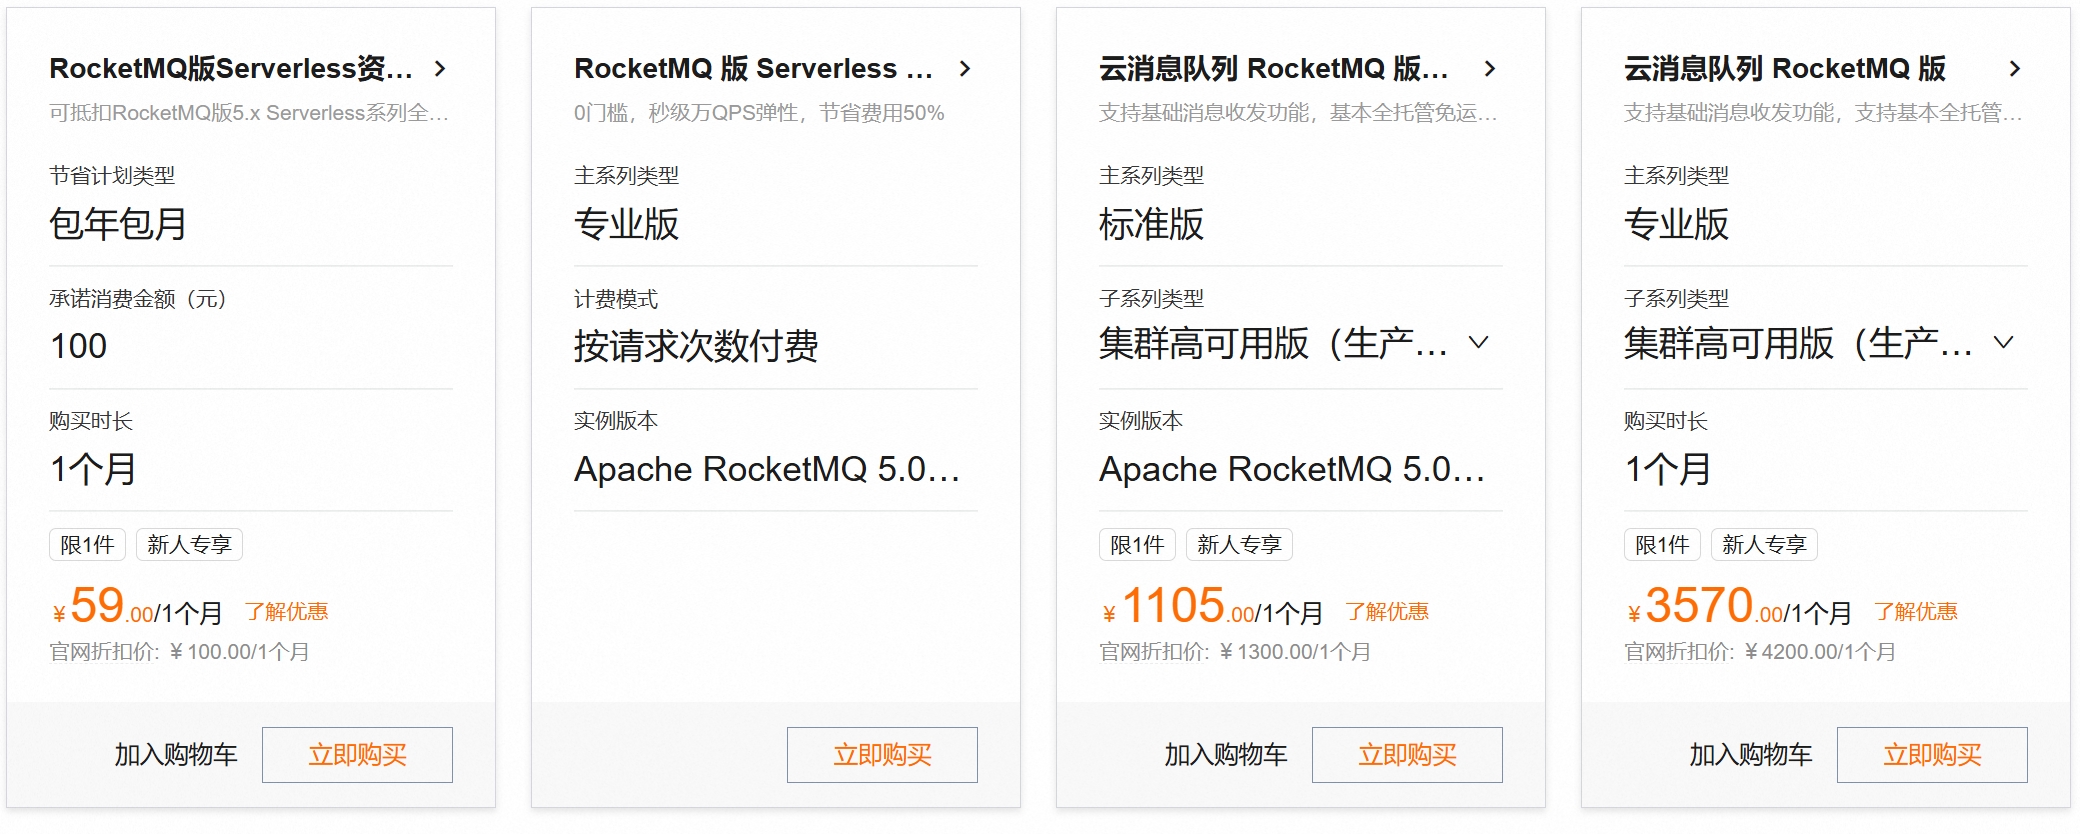The width and height of the screenshot is (2080, 834).
Task: Click arrow on professional 云消息队列 RocketMQ 版 card
Action: (2015, 69)
